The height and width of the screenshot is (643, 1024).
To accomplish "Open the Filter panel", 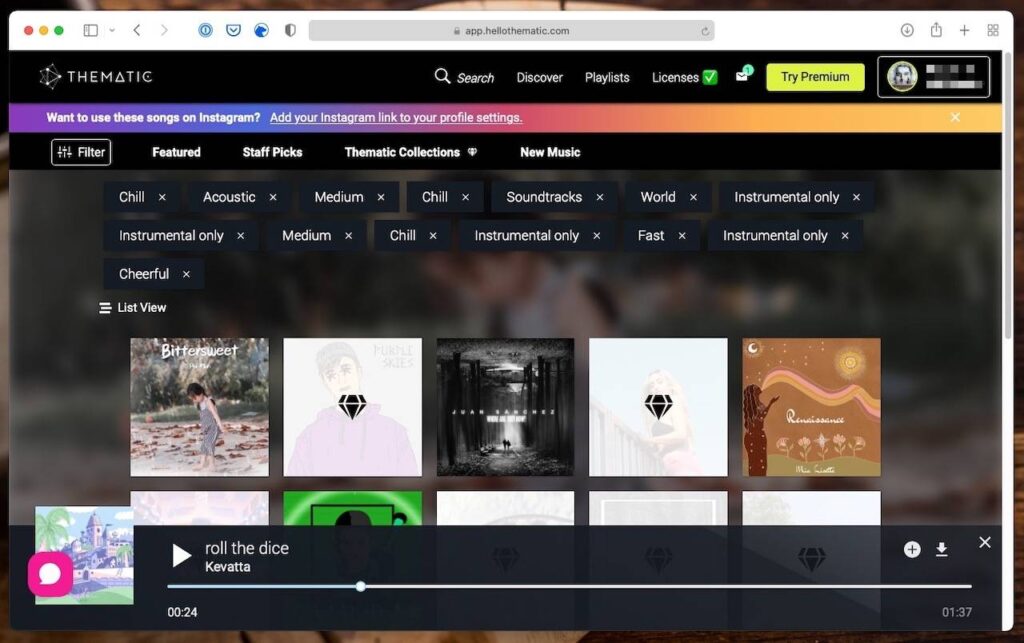I will (x=81, y=152).
